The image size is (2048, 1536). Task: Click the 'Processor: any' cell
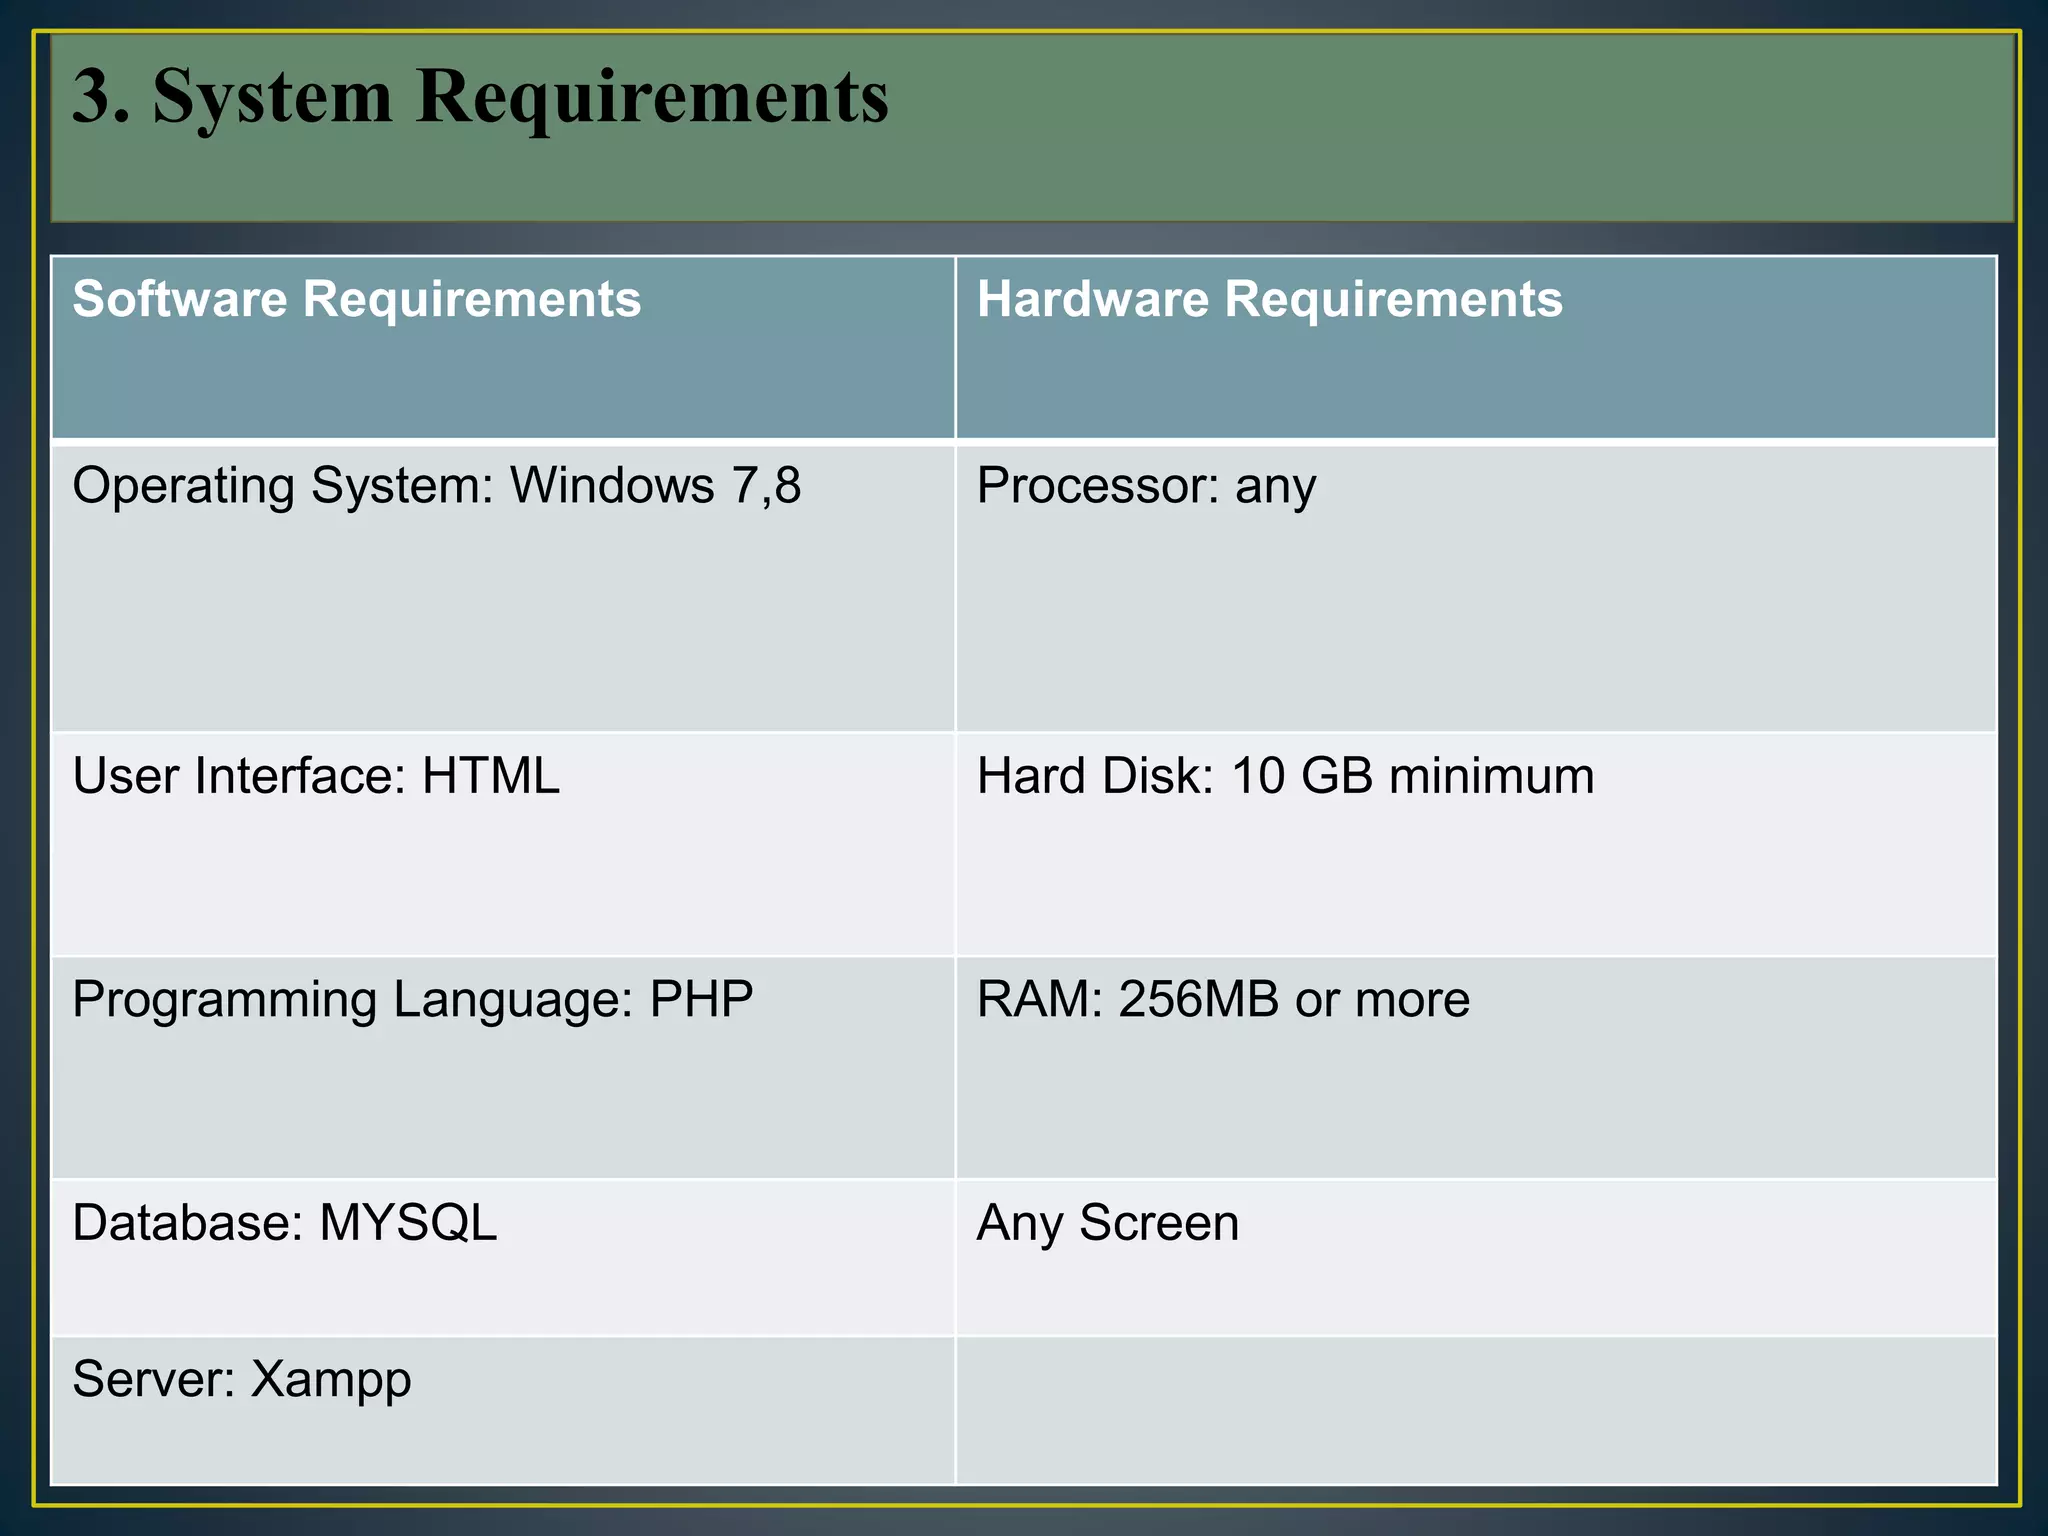coord(1146,486)
